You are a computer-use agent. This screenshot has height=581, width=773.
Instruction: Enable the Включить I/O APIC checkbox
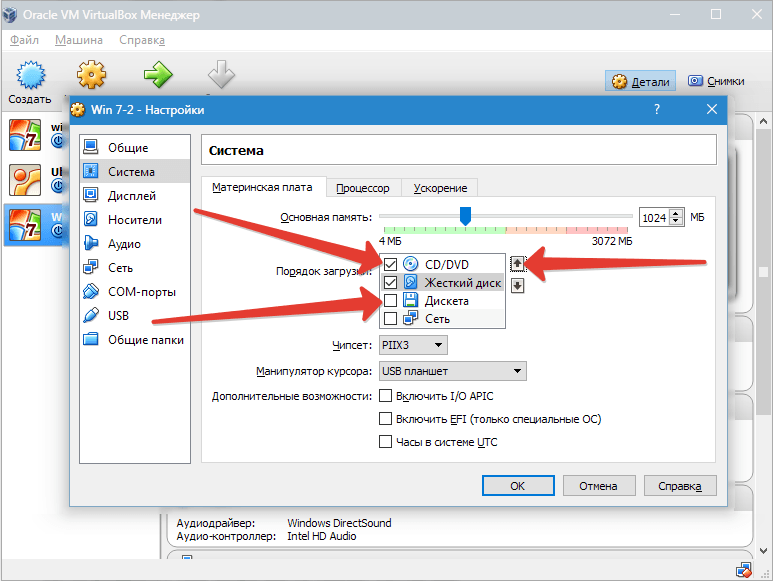[385, 396]
